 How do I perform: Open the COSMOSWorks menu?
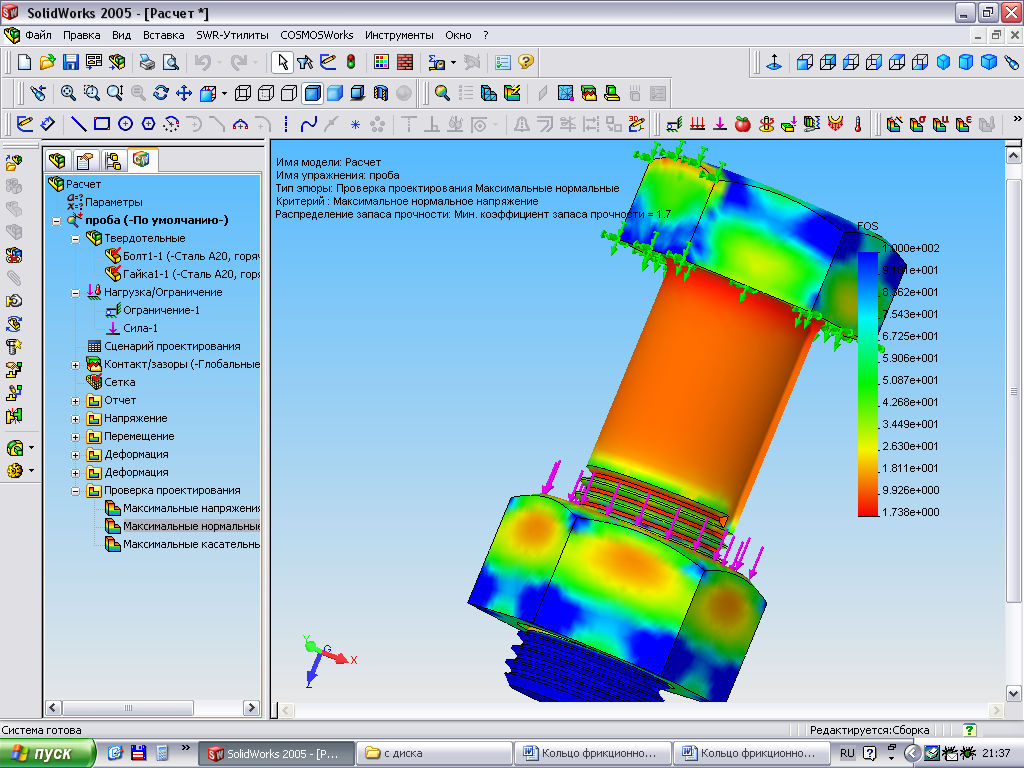pyautogui.click(x=317, y=35)
